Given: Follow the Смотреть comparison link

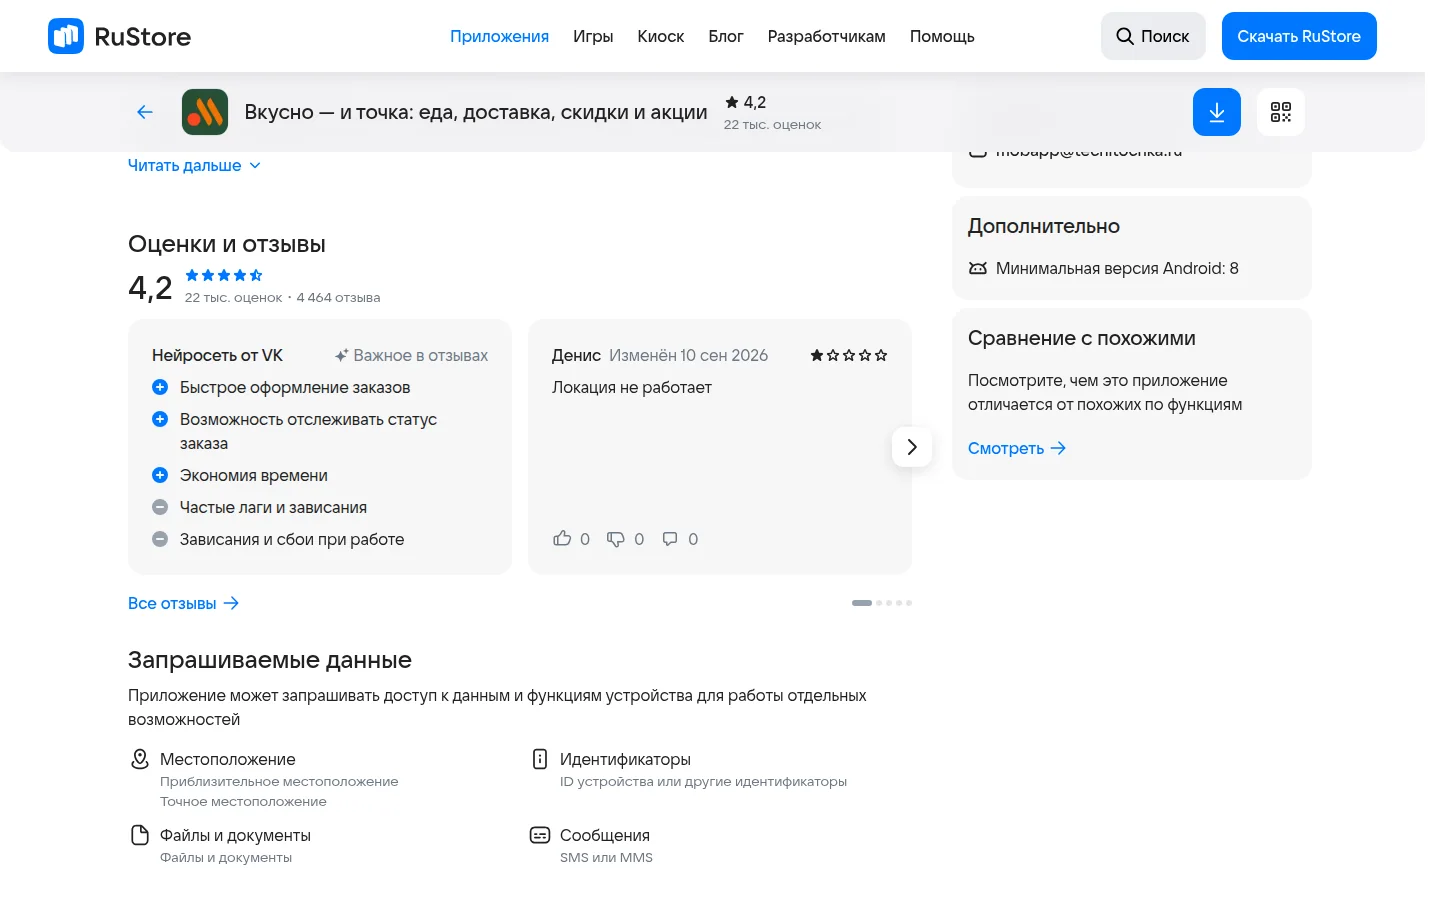Looking at the screenshot, I should [1017, 448].
